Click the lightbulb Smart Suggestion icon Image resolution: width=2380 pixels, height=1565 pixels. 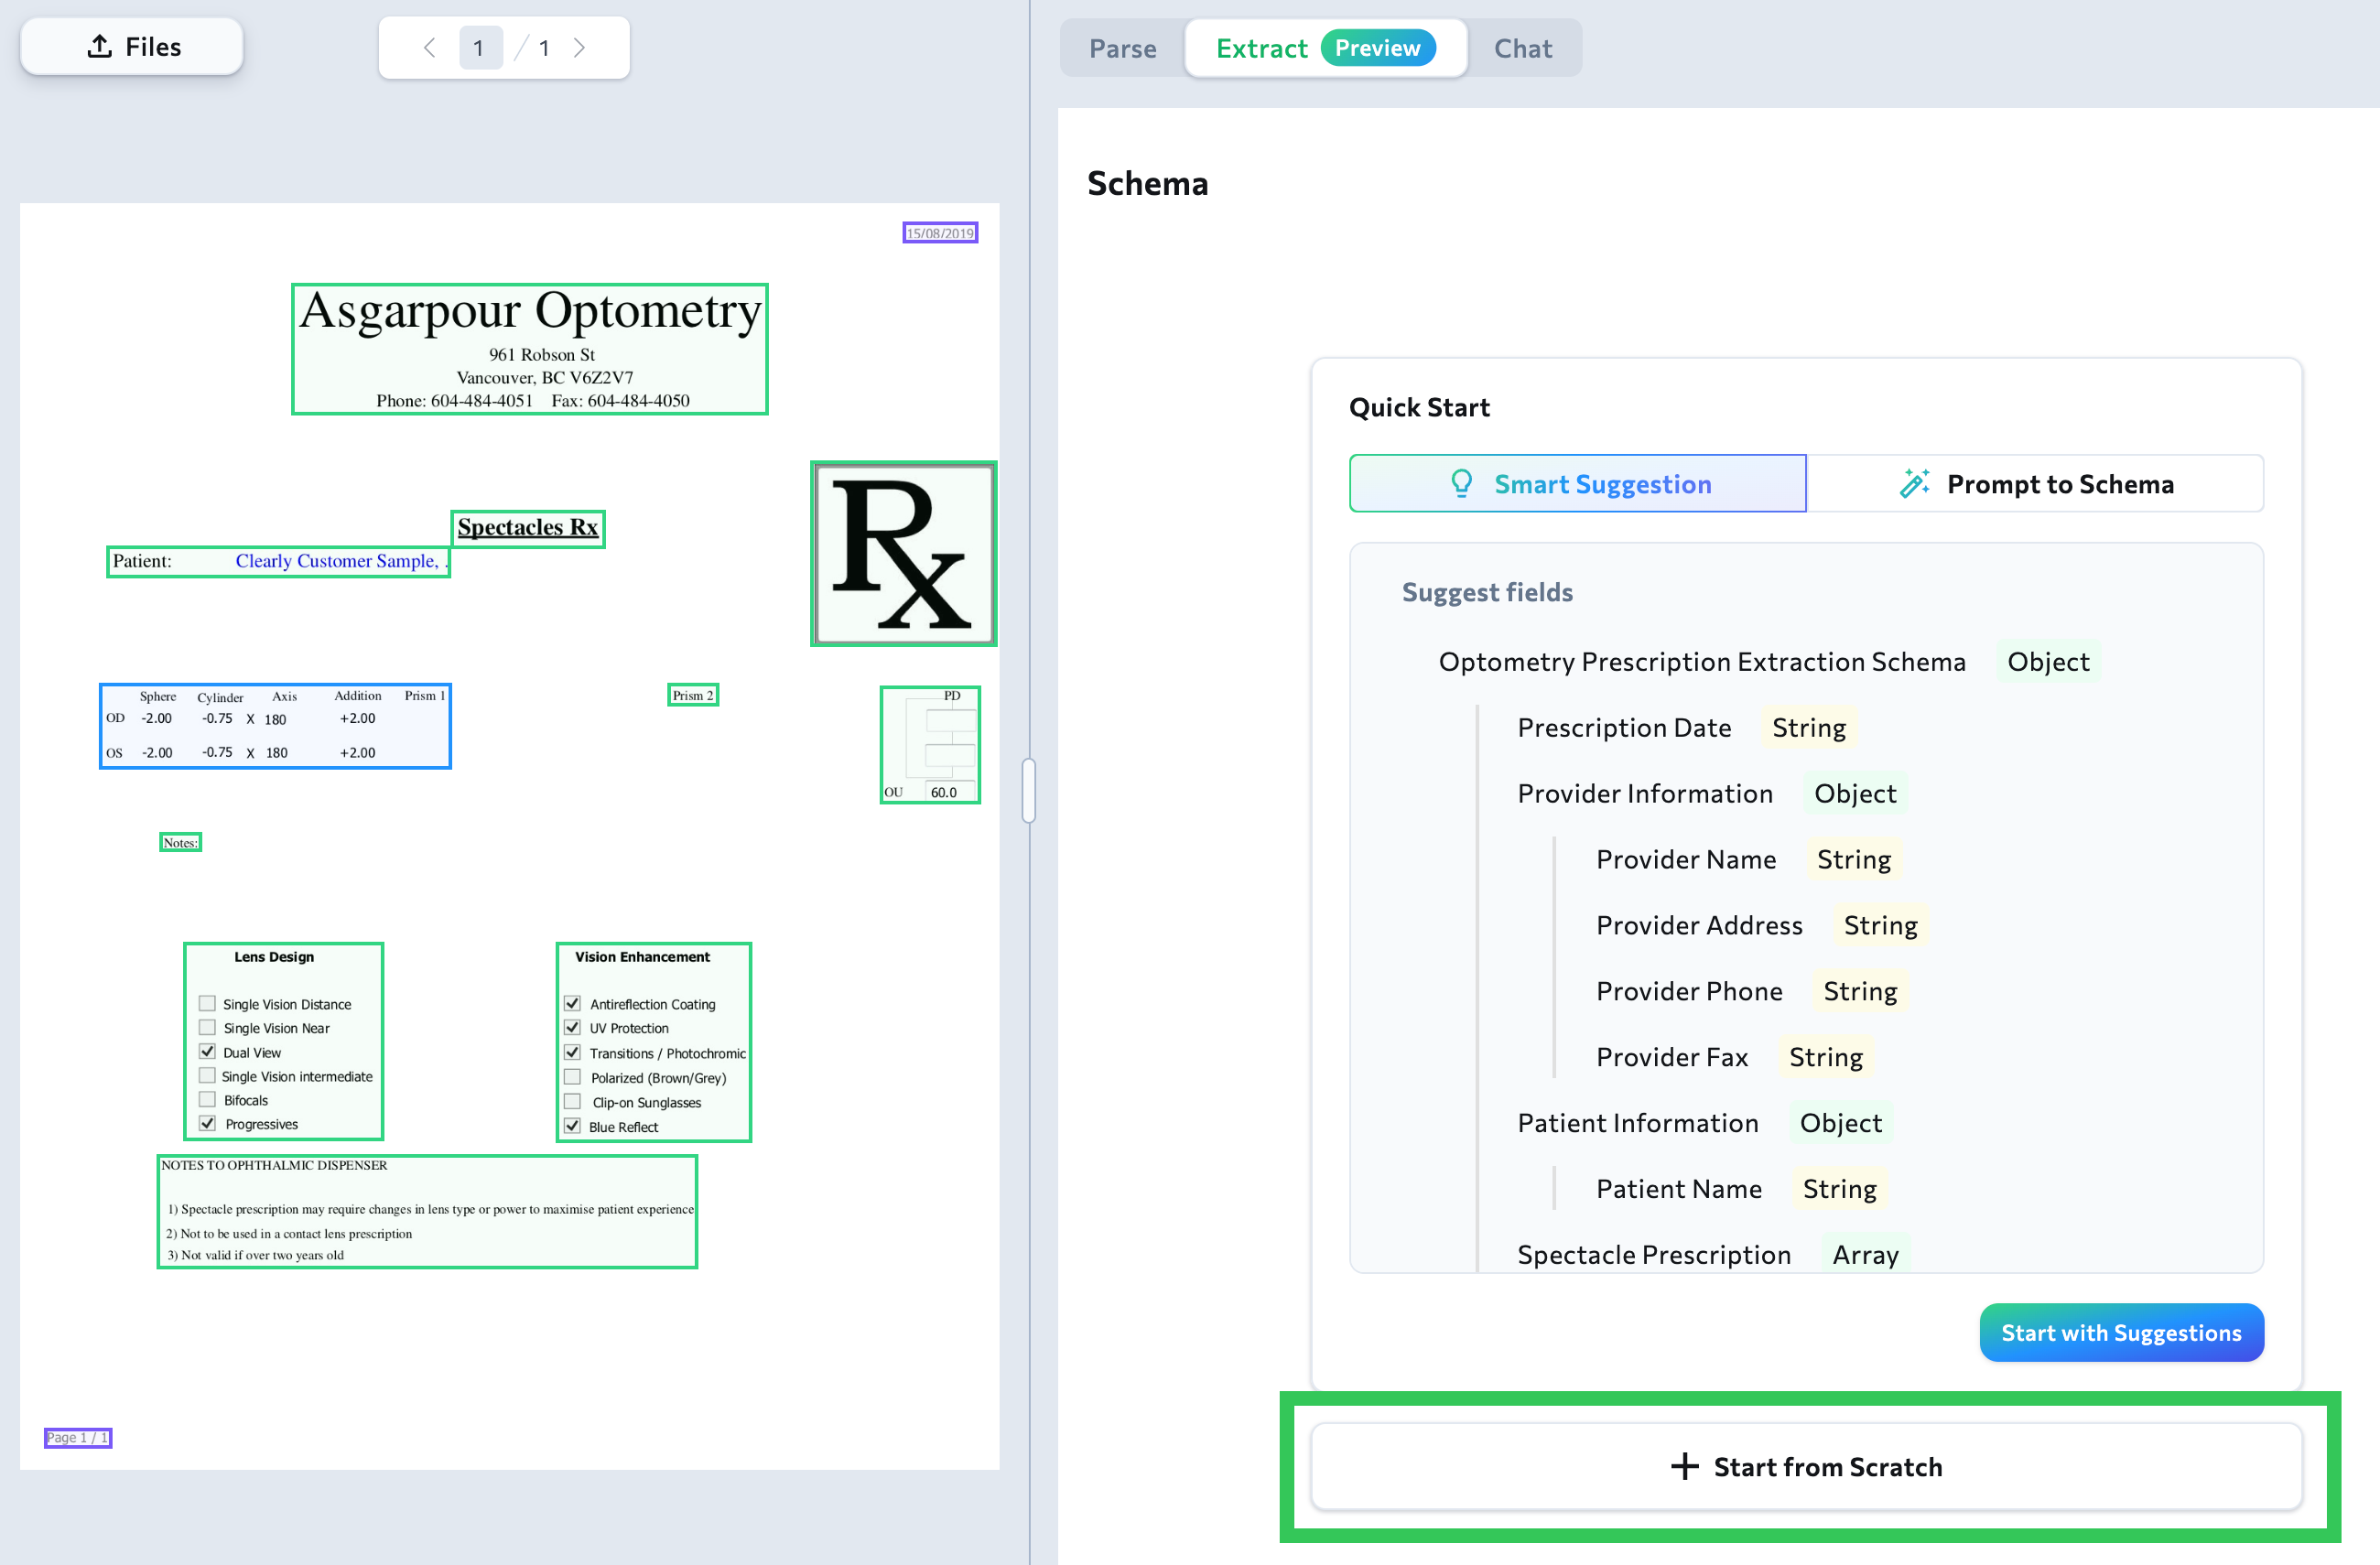(x=1461, y=484)
